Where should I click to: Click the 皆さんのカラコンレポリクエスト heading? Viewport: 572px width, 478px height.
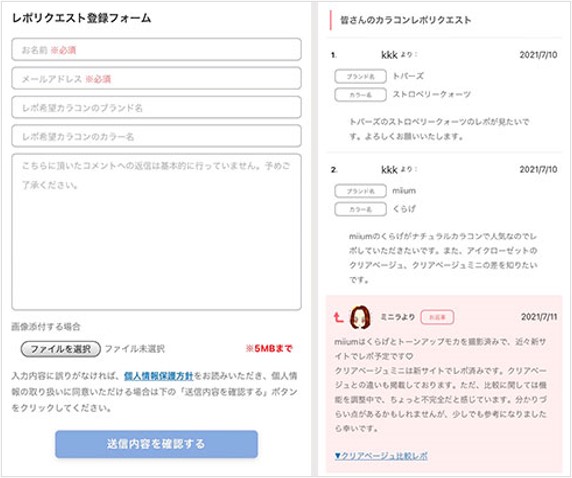[x=405, y=20]
